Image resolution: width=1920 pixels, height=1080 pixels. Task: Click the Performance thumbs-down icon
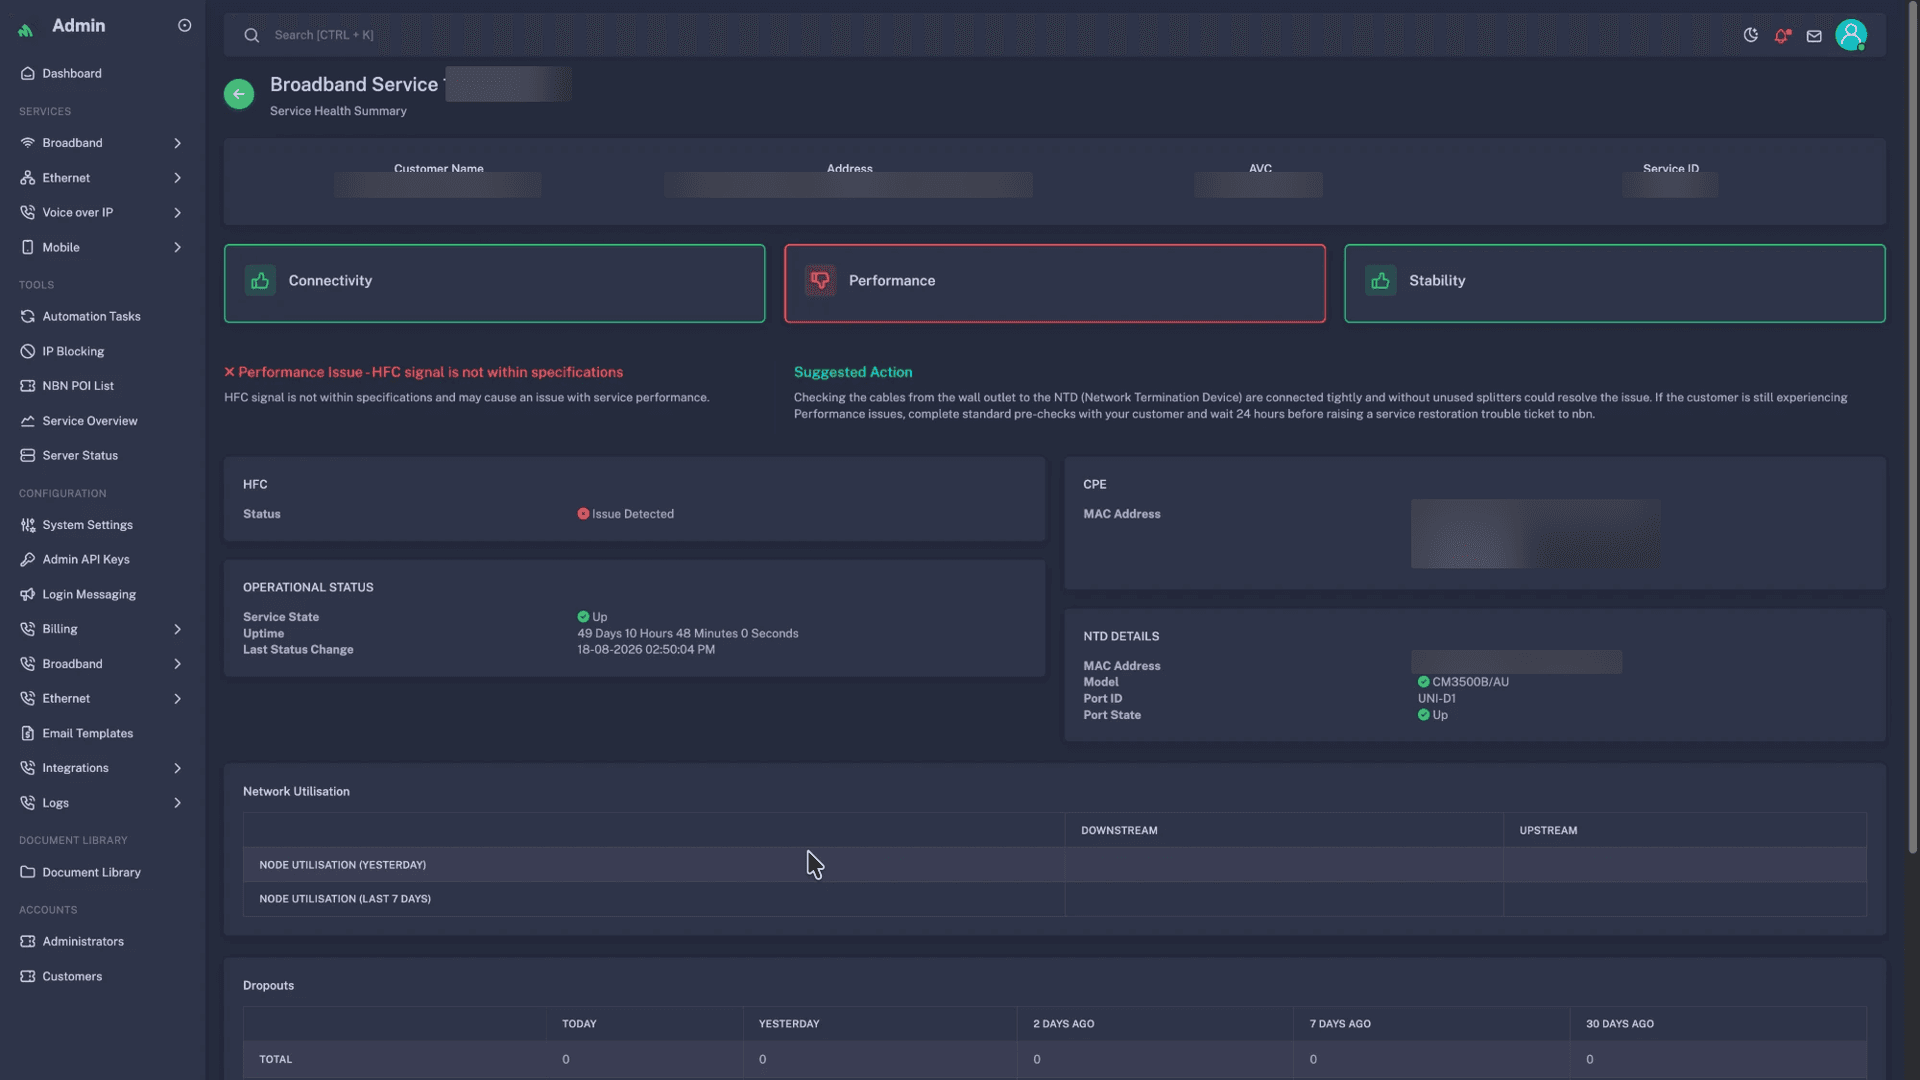pyautogui.click(x=820, y=281)
